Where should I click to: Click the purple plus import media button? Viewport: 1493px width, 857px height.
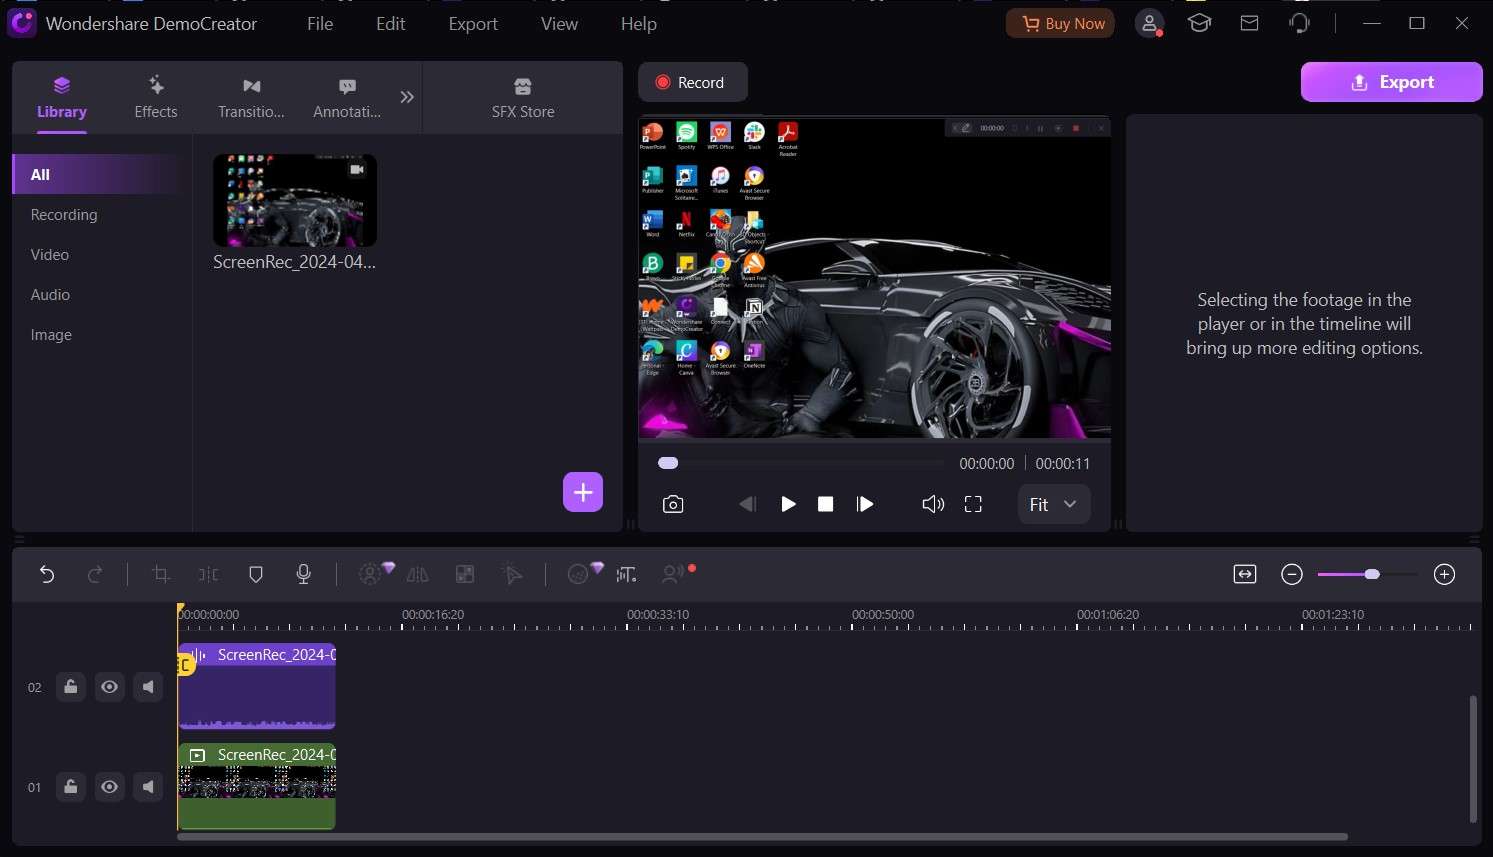(583, 492)
